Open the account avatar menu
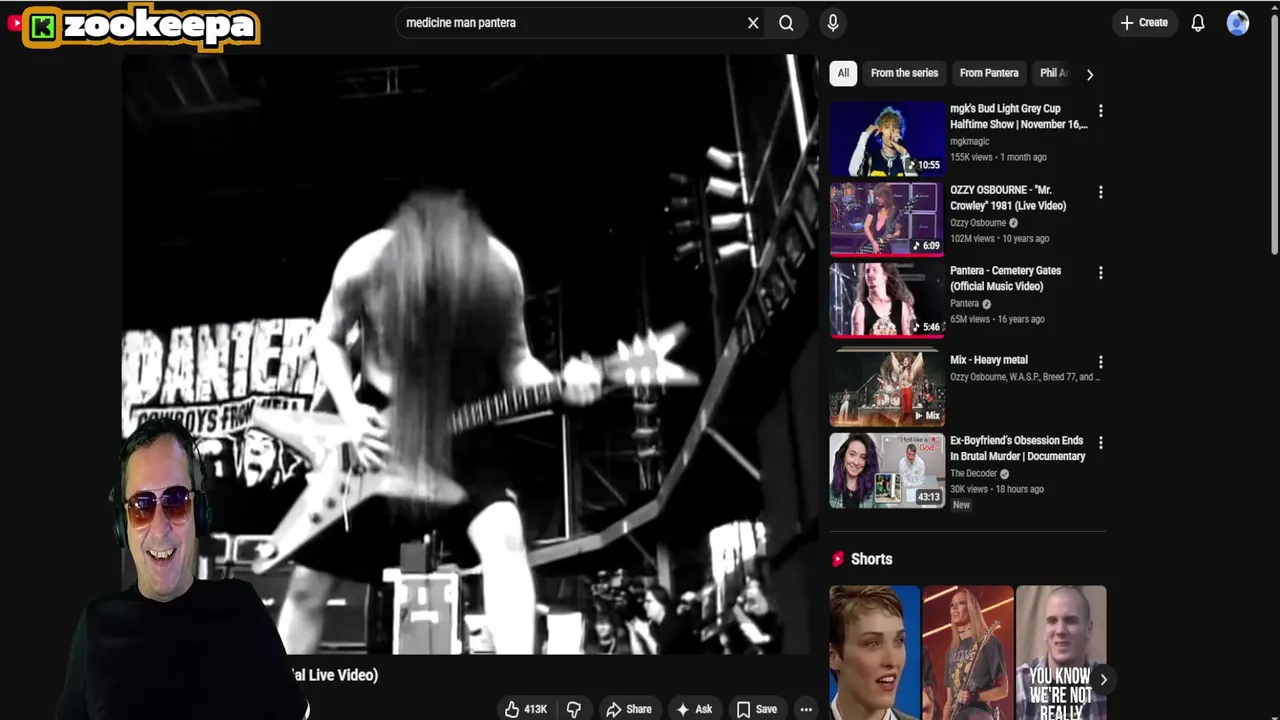The height and width of the screenshot is (720, 1280). tap(1238, 23)
